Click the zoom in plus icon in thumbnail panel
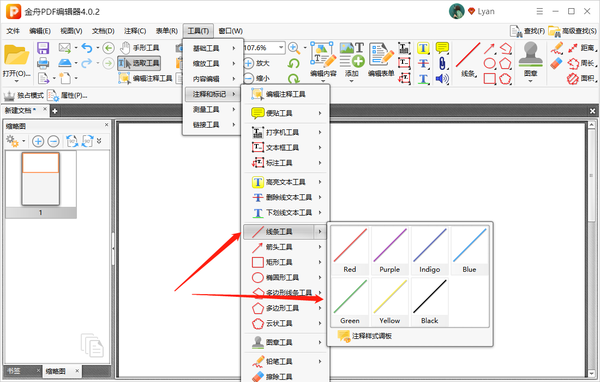This screenshot has height=382, width=600. coord(38,141)
